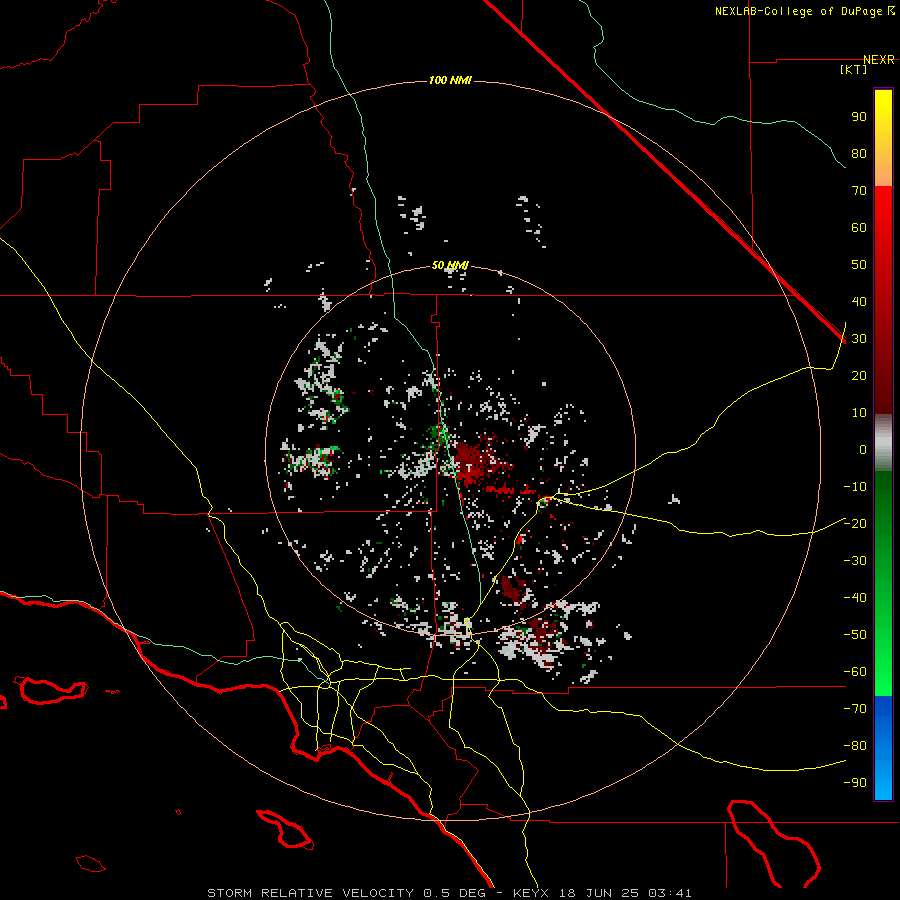
Task: Click the positive 10 scale value
Action: (859, 413)
